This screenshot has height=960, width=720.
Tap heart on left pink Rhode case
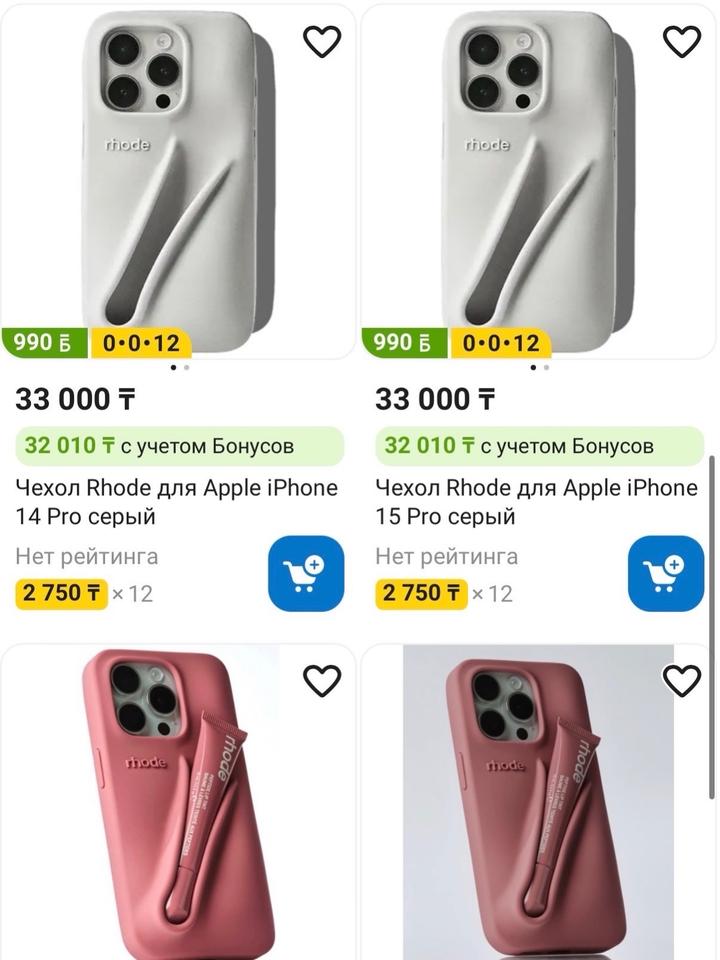(x=322, y=680)
